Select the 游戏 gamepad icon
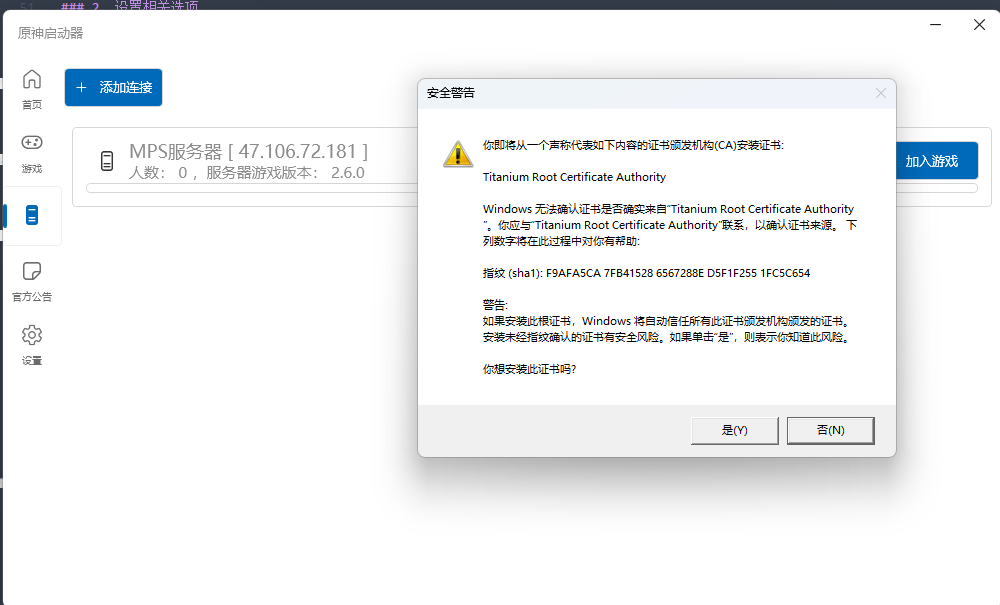The height and width of the screenshot is (605, 1000). [x=32, y=142]
